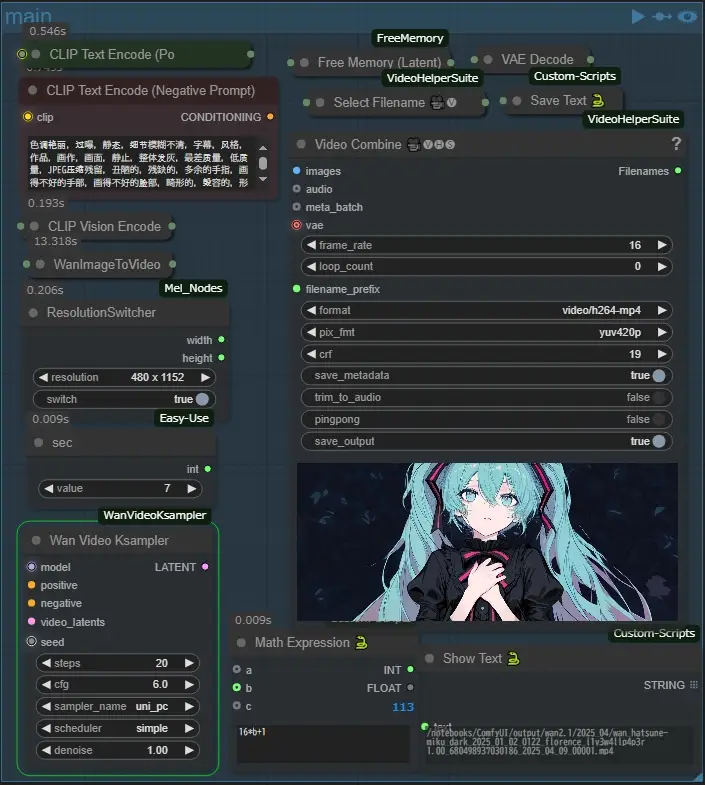Click the camera icon beside Video Combine title
Viewport: 705px width, 785px height.
click(414, 145)
